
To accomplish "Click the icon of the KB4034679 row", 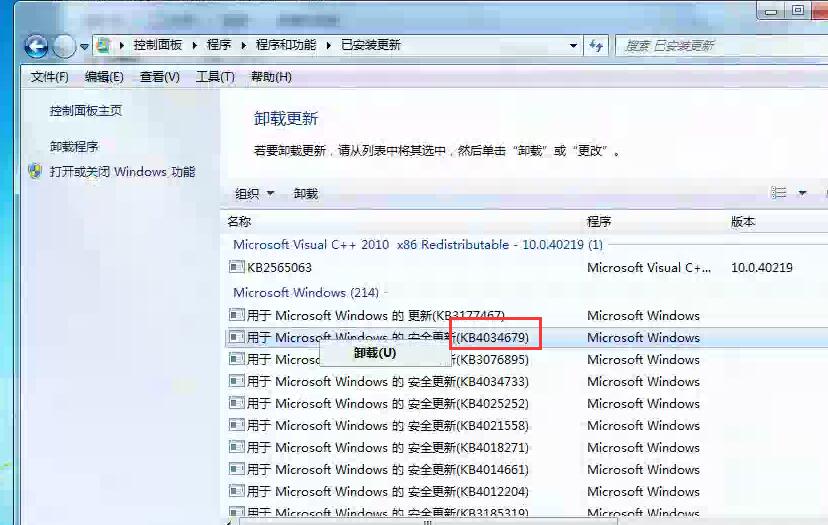I will click(237, 337).
